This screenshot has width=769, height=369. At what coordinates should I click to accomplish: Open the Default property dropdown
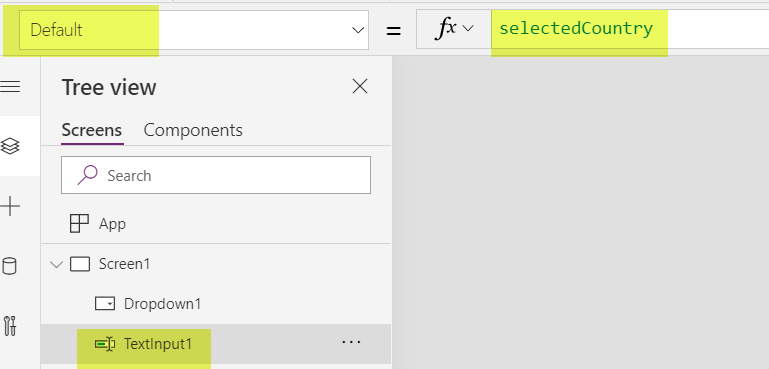(194, 30)
